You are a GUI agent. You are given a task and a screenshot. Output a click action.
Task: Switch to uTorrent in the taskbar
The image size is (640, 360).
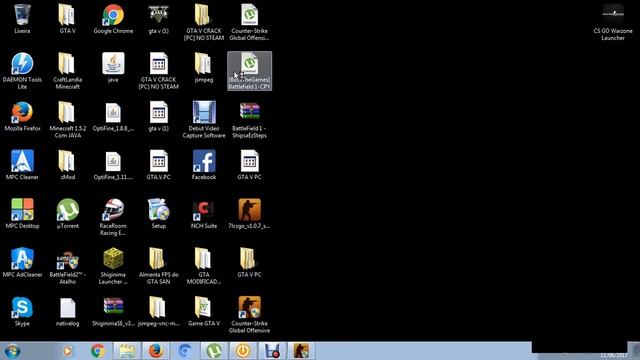[214, 351]
